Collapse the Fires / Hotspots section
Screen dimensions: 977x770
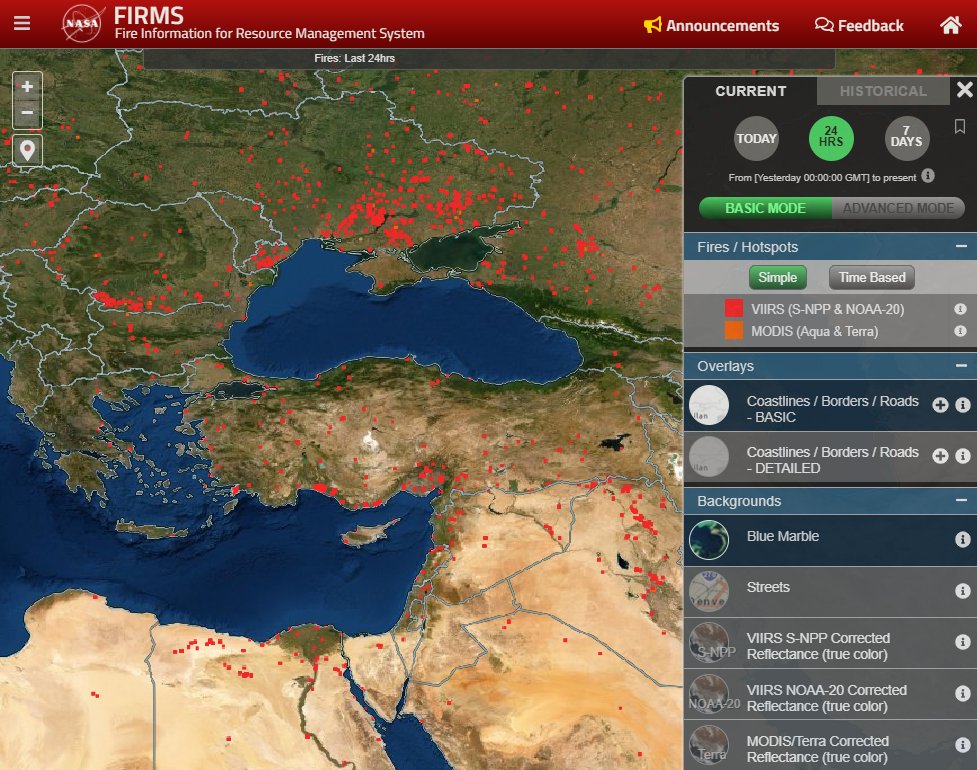click(960, 247)
